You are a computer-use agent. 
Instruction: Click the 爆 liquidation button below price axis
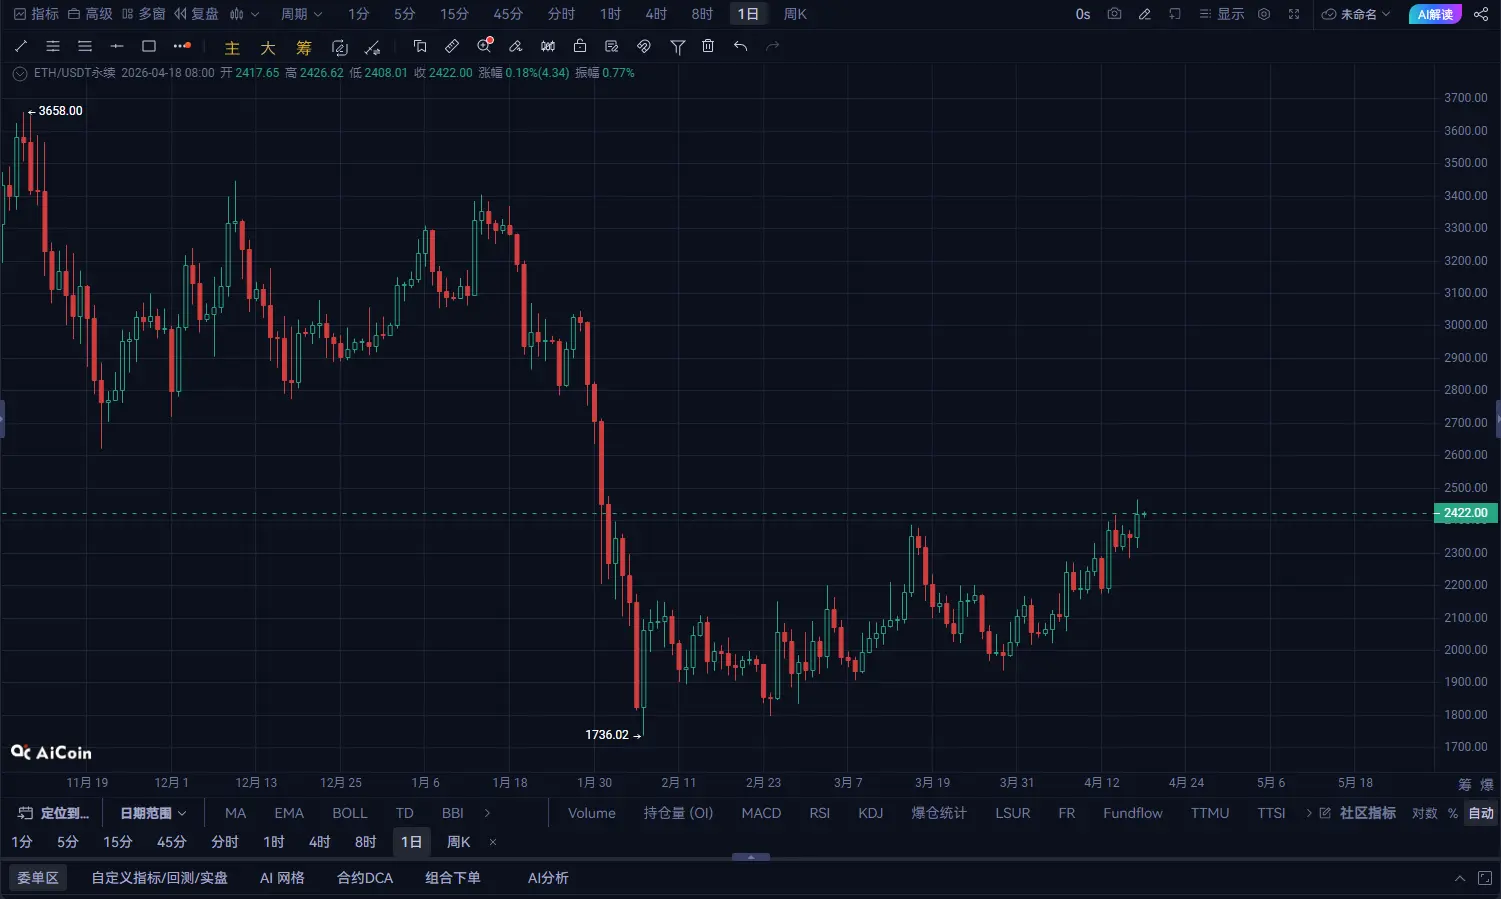tap(1487, 784)
